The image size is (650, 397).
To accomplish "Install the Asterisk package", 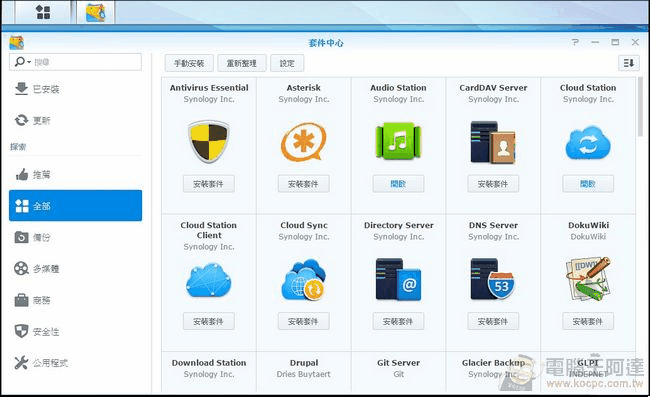I will pos(303,184).
